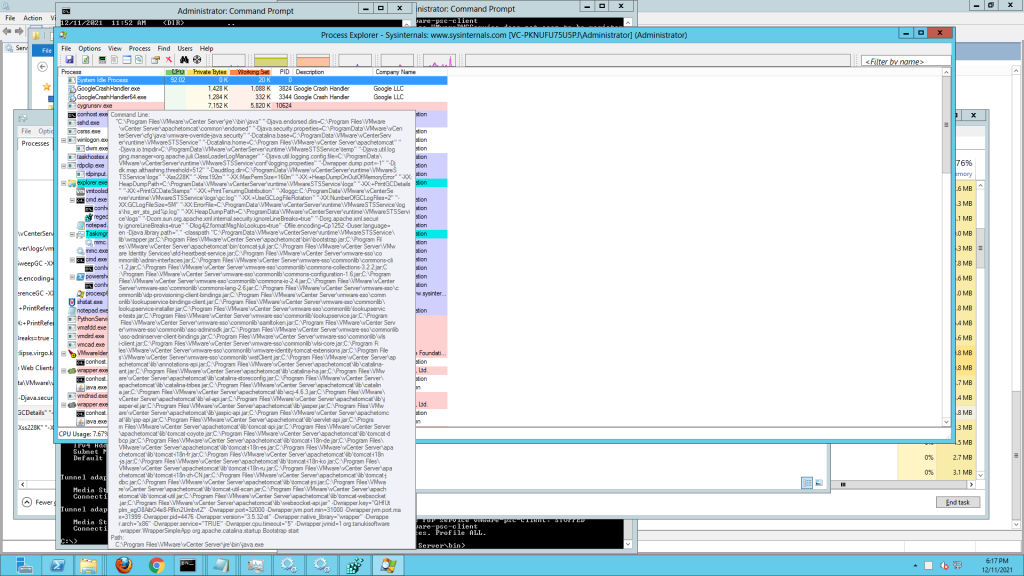The image size is (1024, 576).
Task: Sort by the Working Set column header
Action: [251, 72]
